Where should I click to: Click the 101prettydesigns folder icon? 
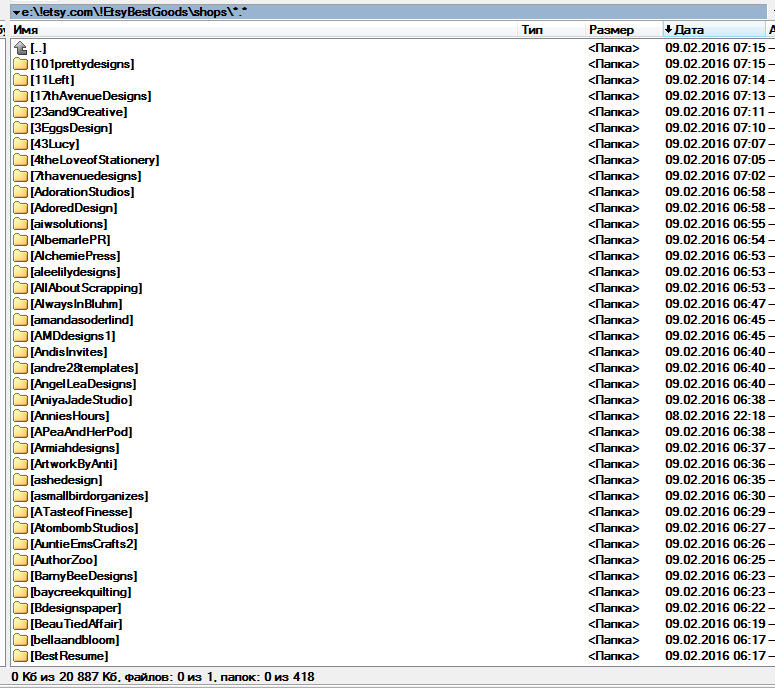20,64
